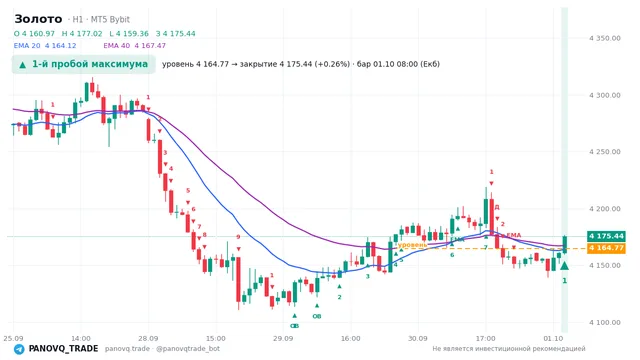Click the 4 300.00 price axis label

pyautogui.click(x=604, y=95)
